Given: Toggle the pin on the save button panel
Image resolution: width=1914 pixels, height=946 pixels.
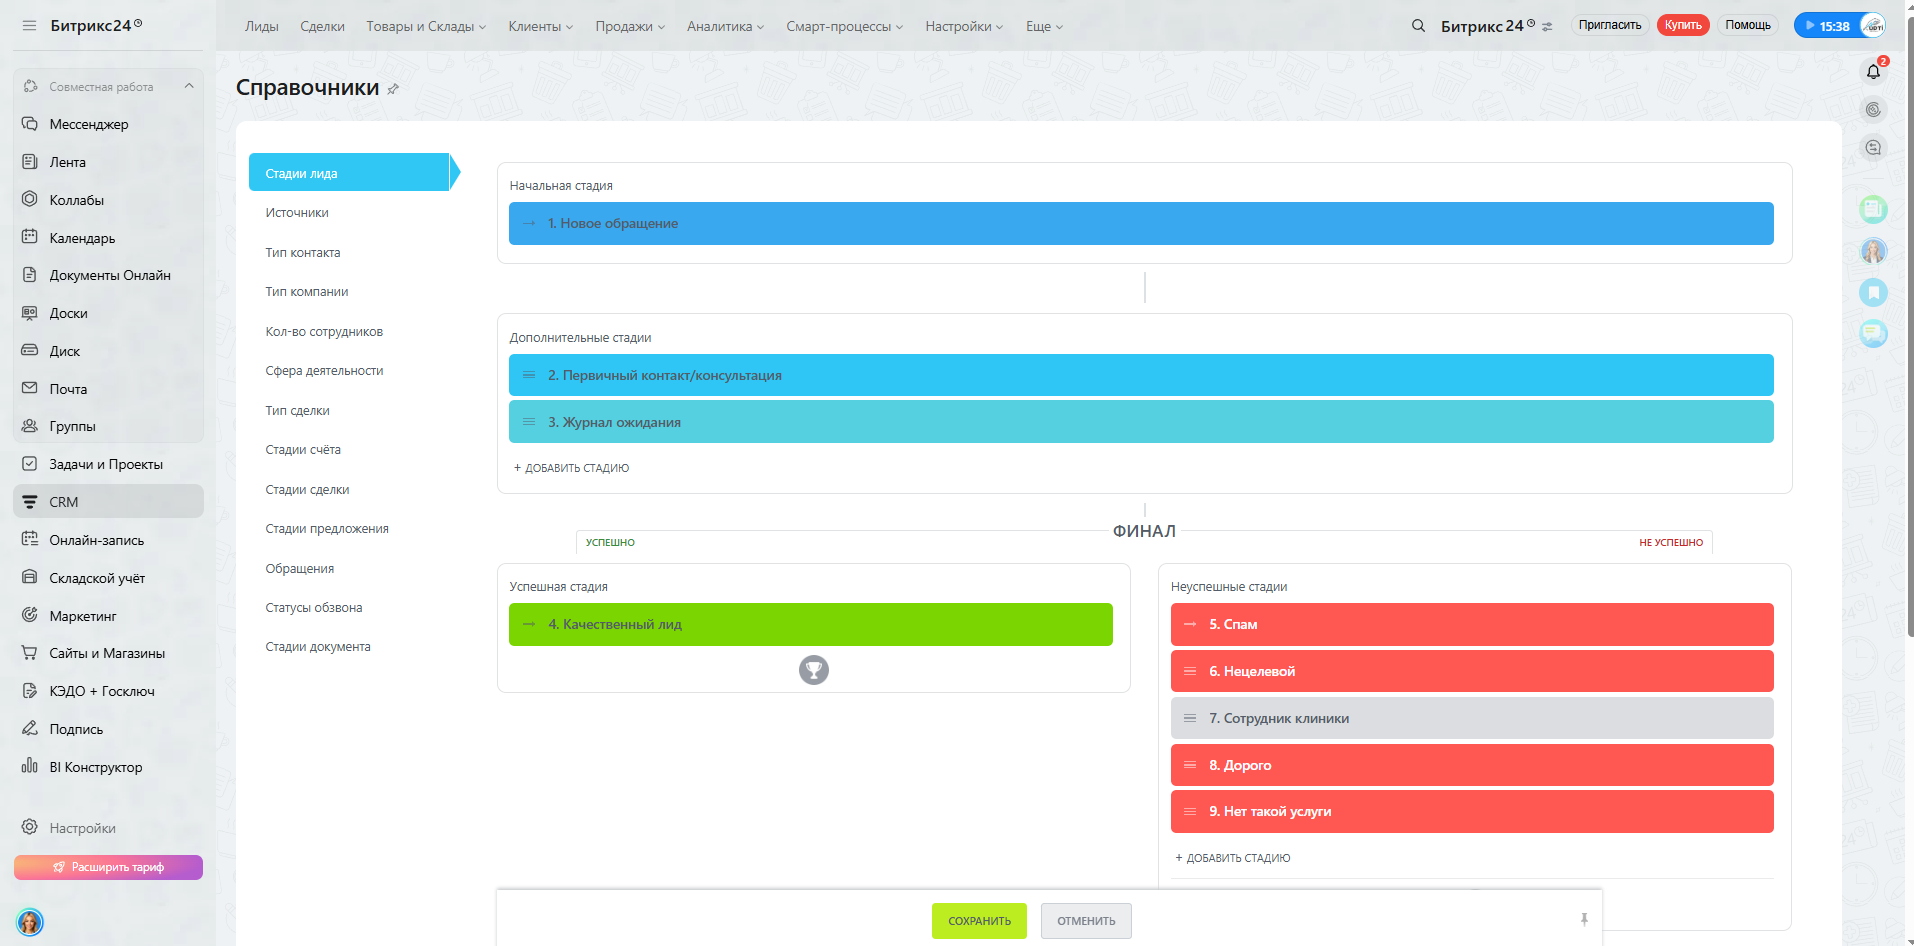Looking at the screenshot, I should [x=1584, y=920].
